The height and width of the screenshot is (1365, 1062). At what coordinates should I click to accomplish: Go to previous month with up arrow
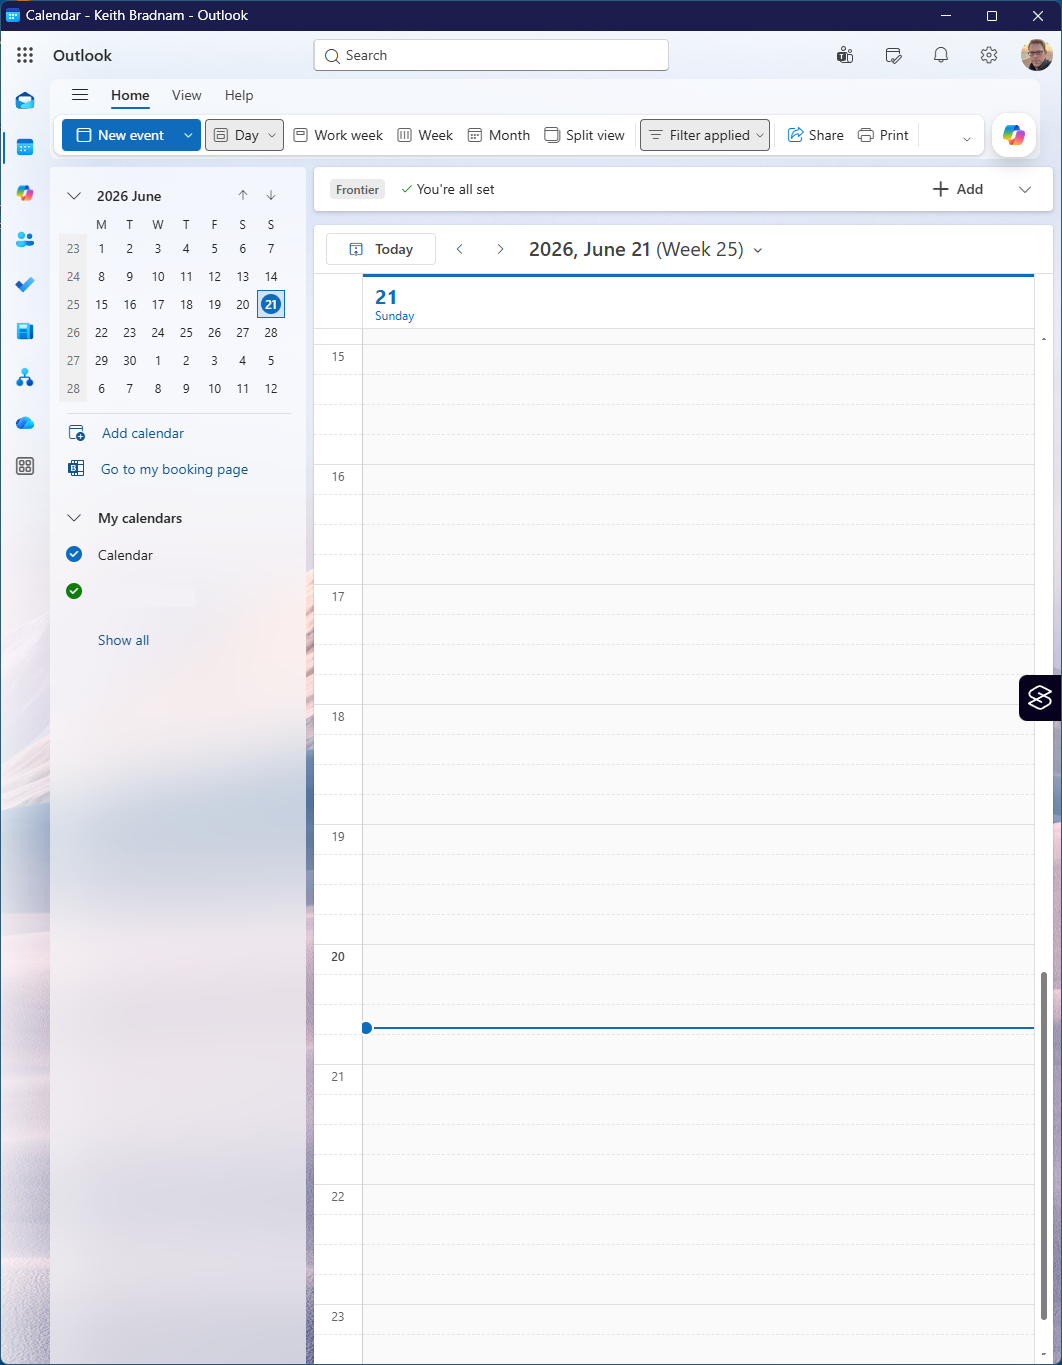tap(243, 195)
